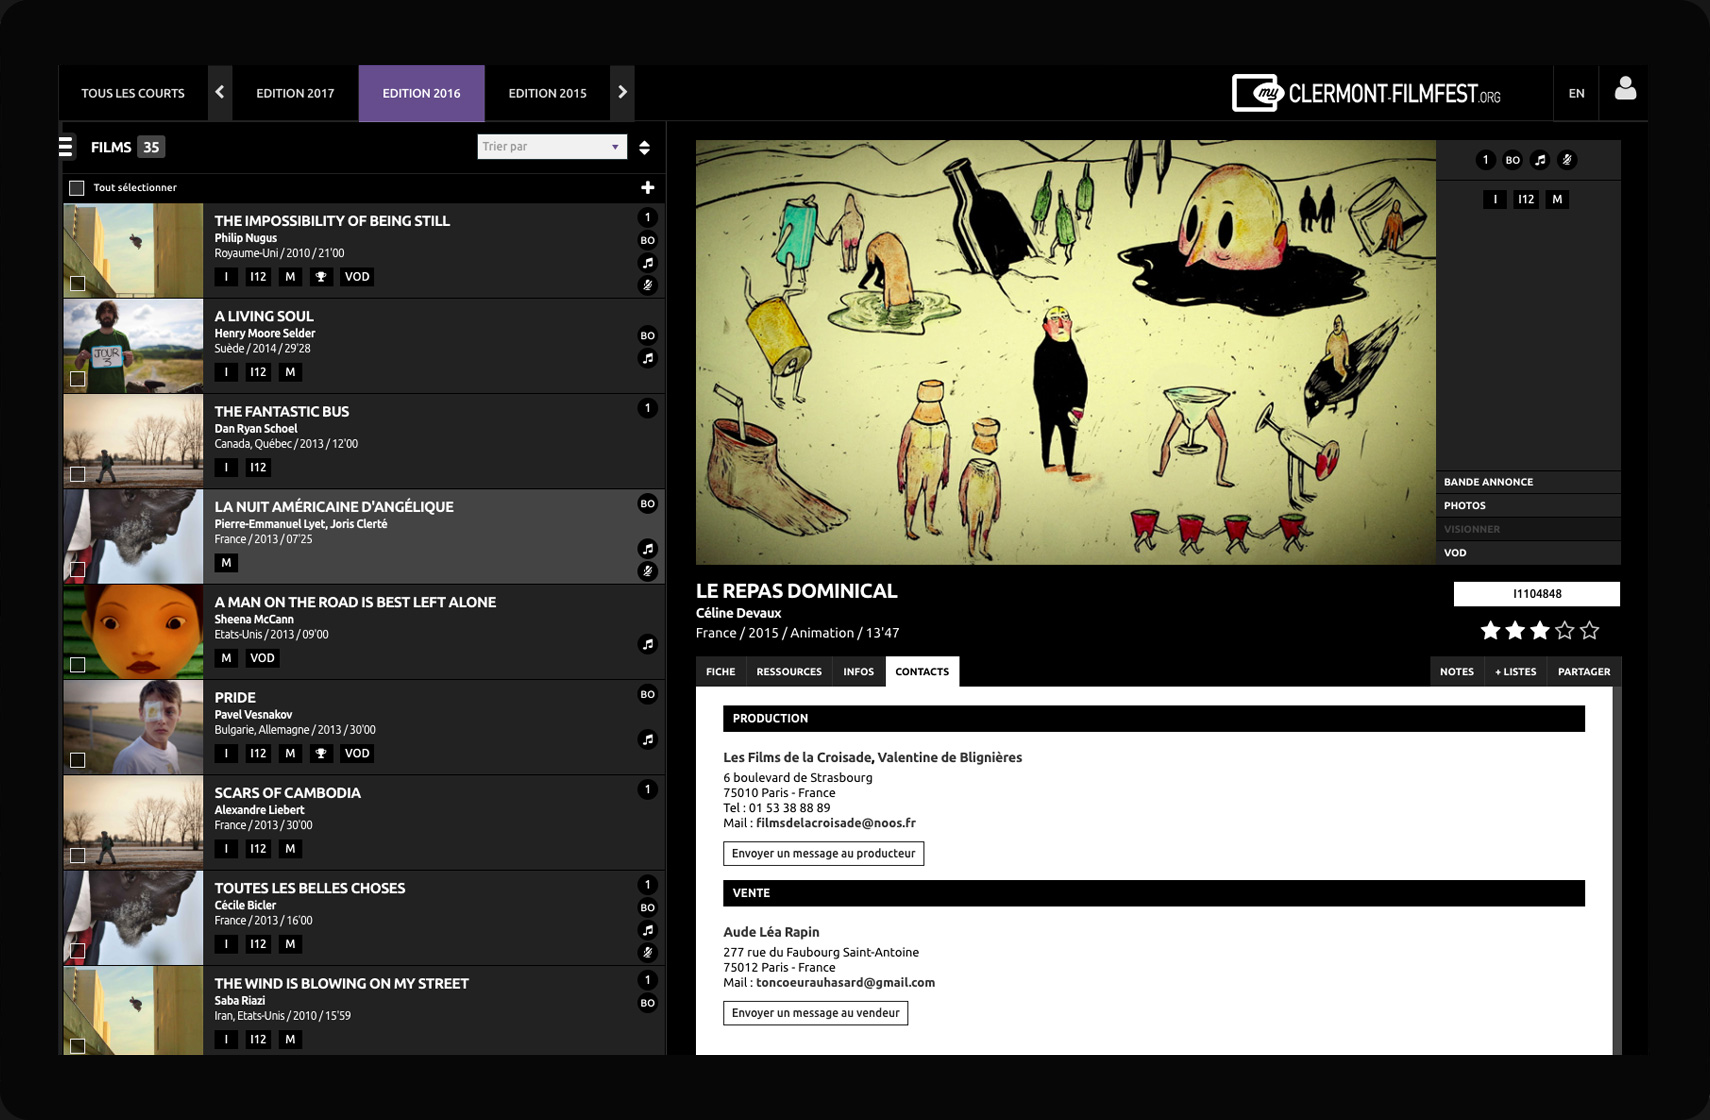
Task: Open Photos for the film
Action: (x=1528, y=506)
